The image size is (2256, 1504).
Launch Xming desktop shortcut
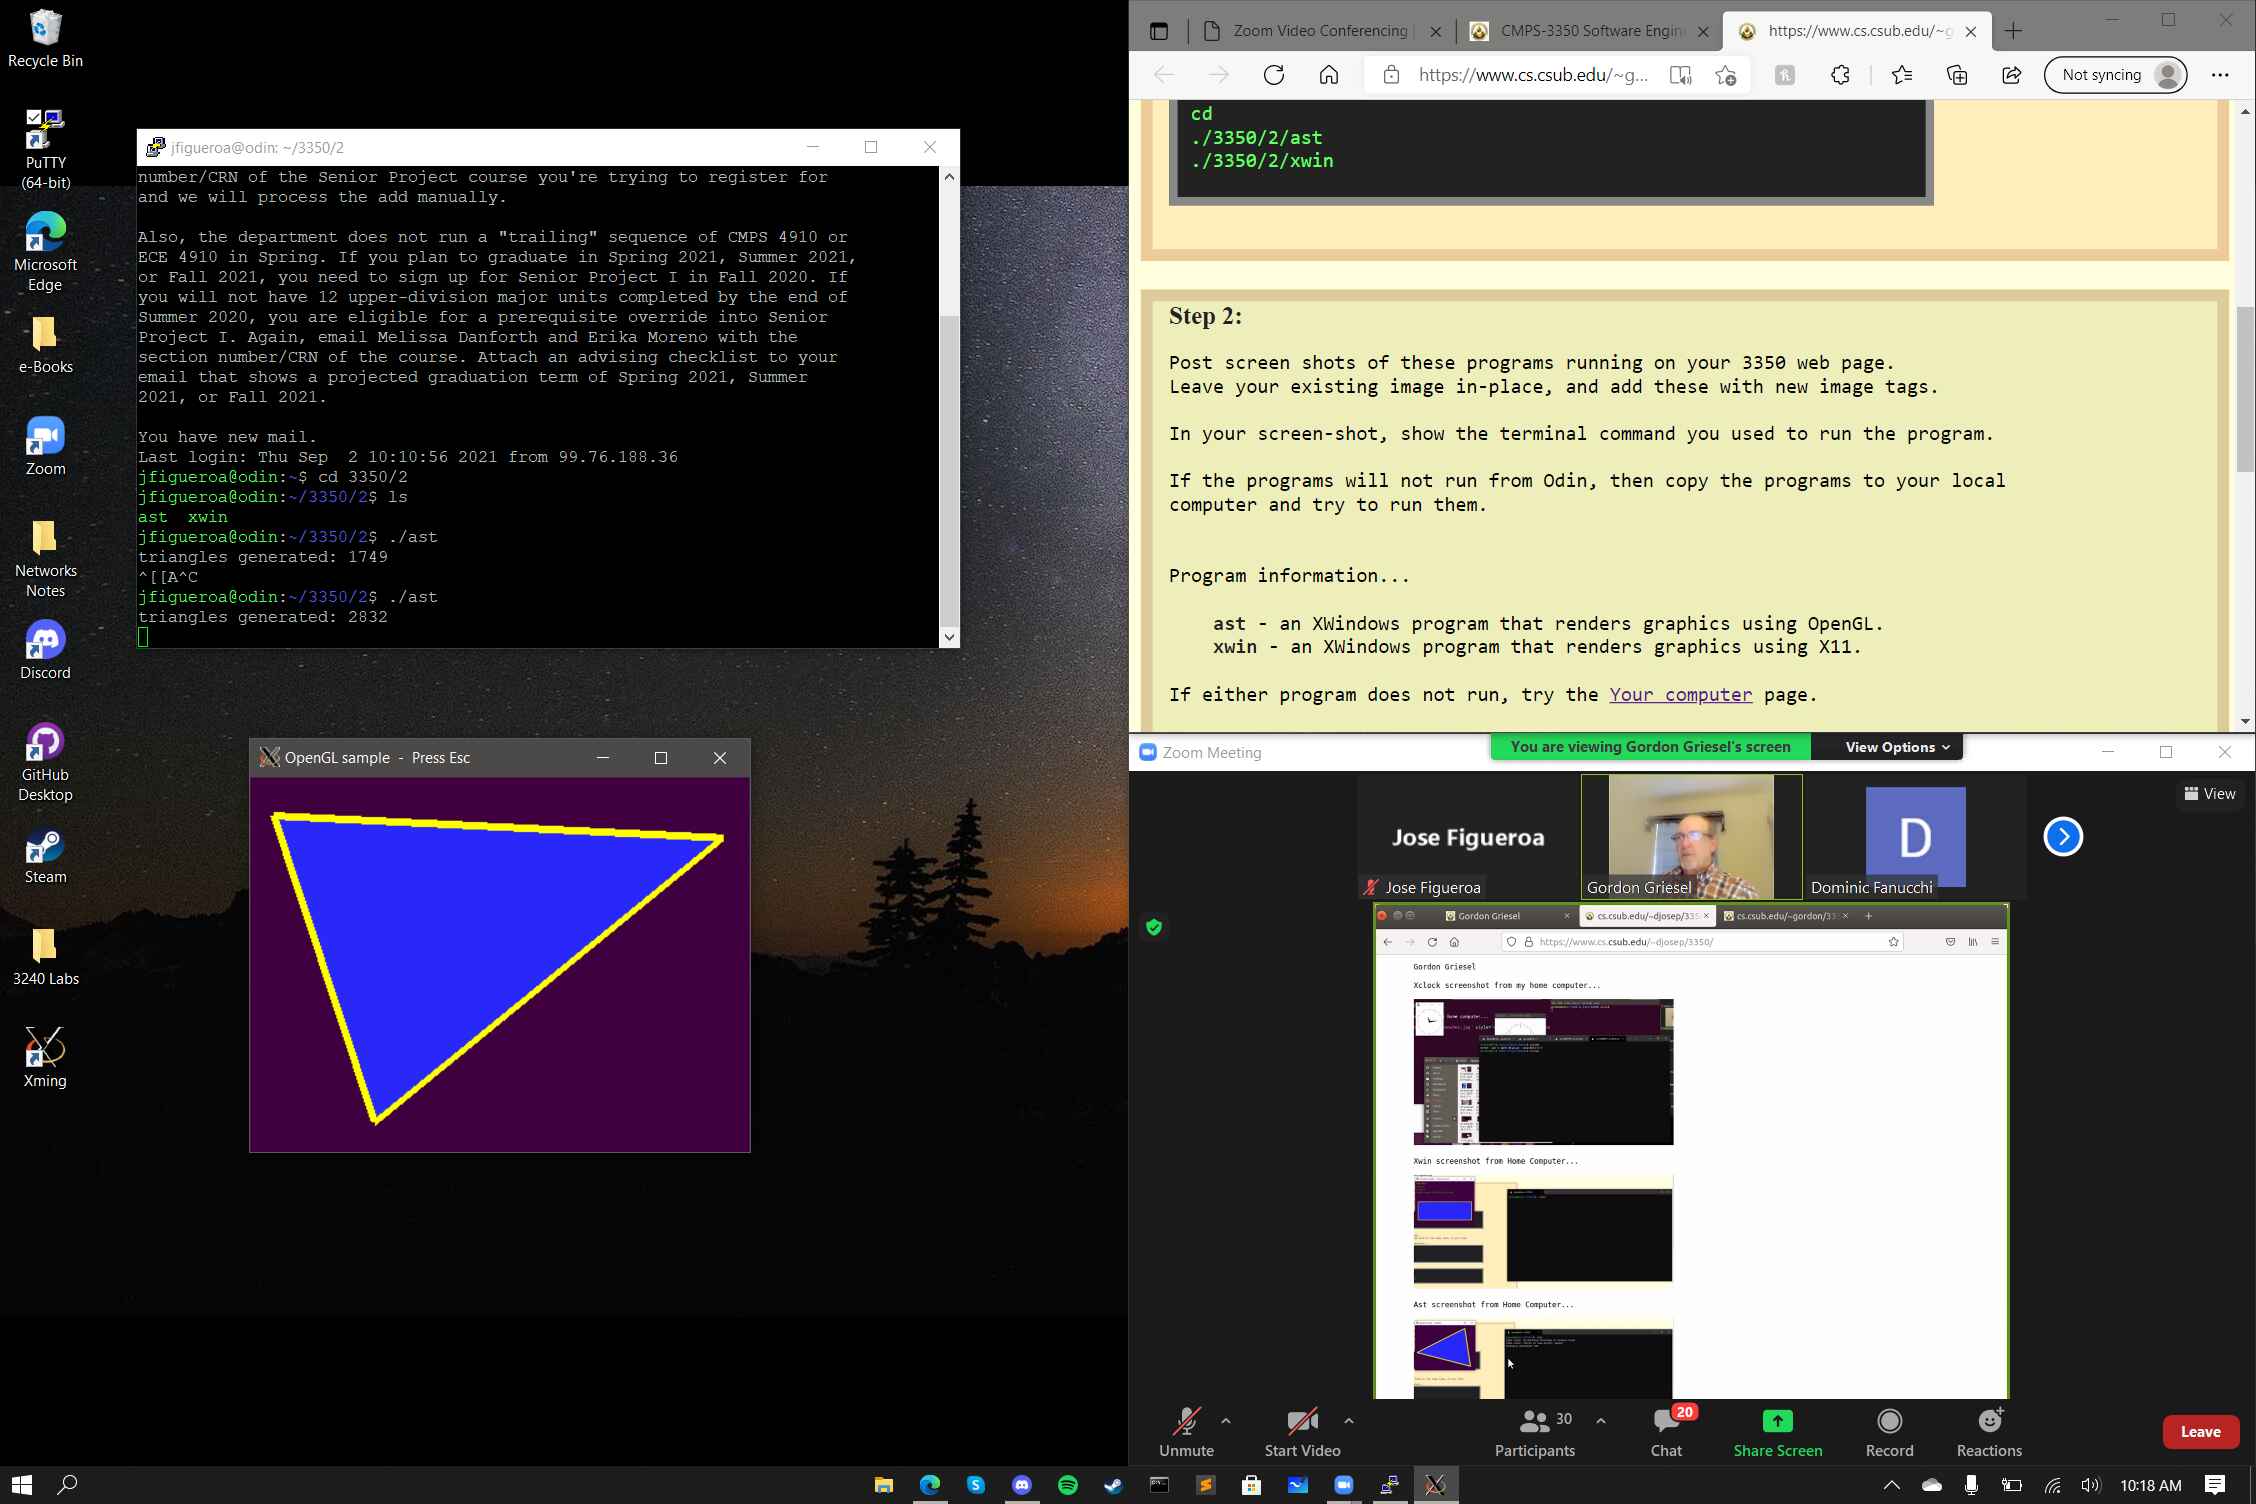45,1059
